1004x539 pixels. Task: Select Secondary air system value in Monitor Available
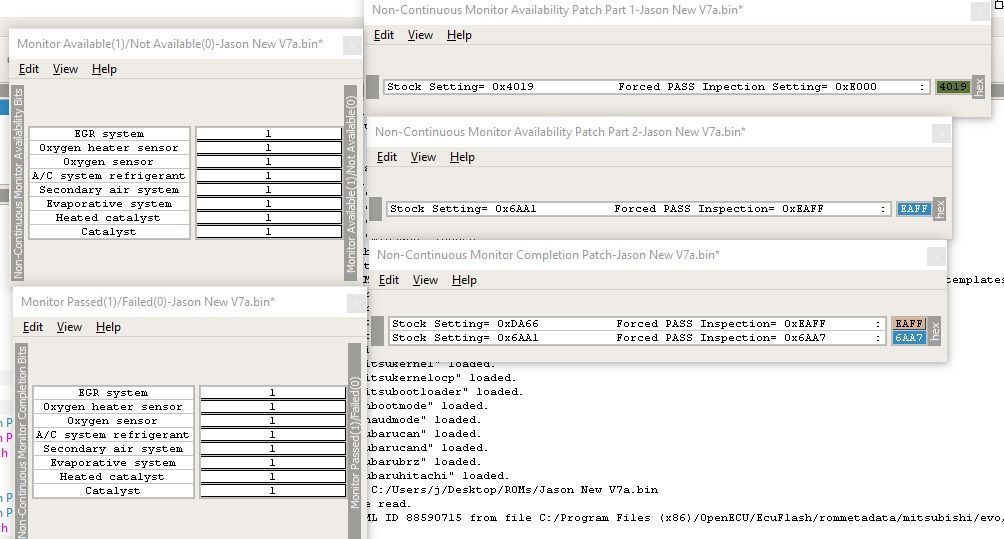269,190
